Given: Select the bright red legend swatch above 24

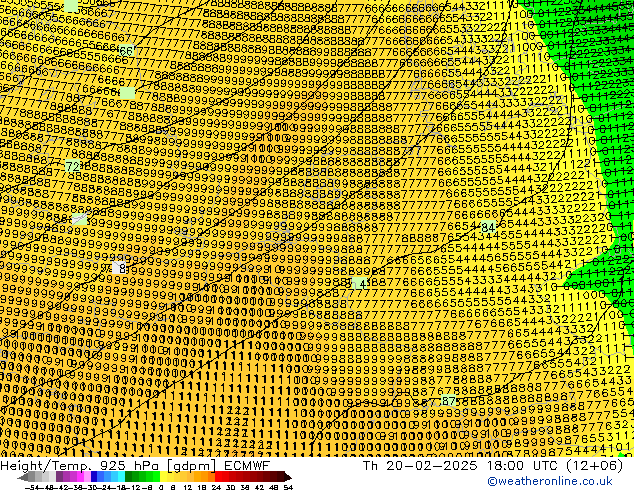Looking at the screenshot, I should point(218,477).
